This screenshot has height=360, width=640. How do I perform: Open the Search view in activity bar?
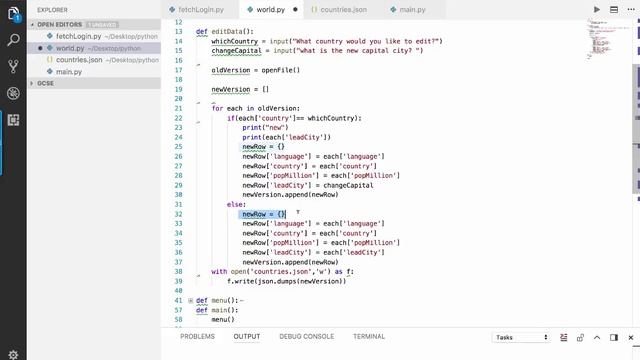pos(13,40)
